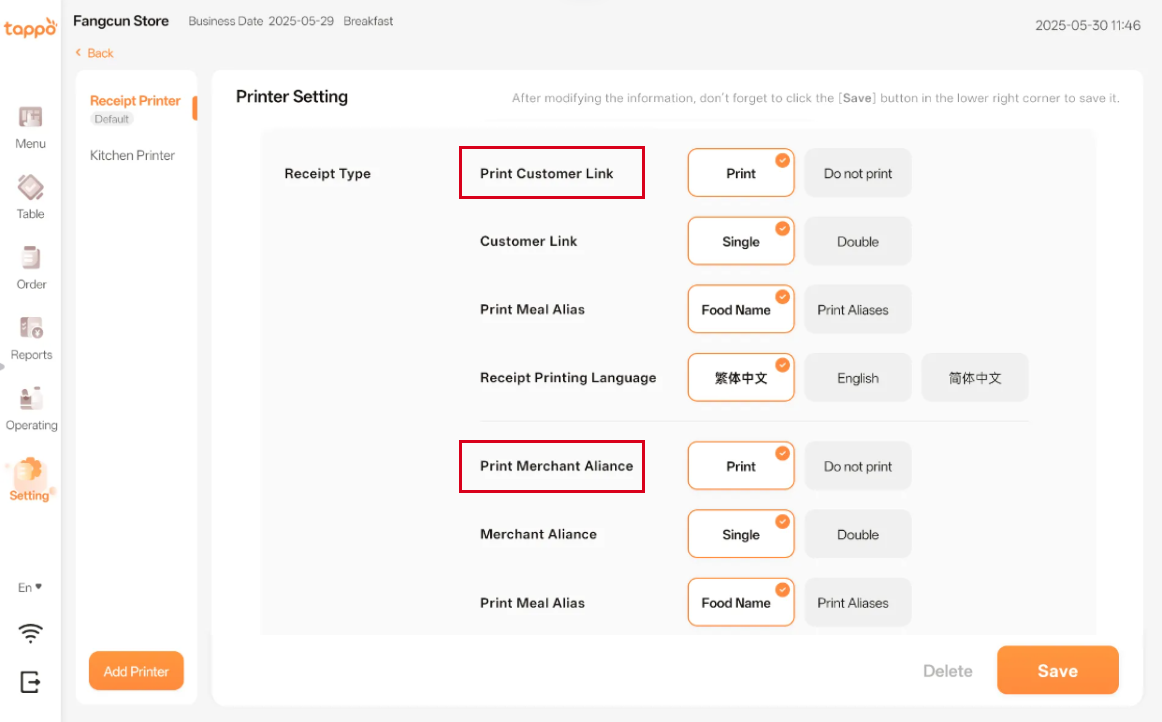Select the Receipt Printer tab
Screen dimensions: 1162x722
point(135,101)
